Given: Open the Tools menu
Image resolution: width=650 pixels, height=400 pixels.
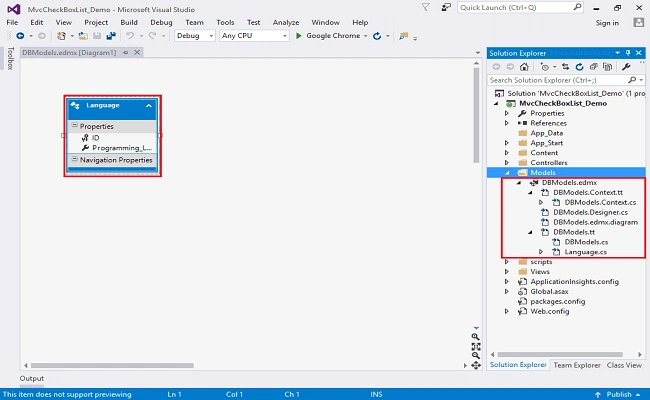Looking at the screenshot, I should (225, 22).
